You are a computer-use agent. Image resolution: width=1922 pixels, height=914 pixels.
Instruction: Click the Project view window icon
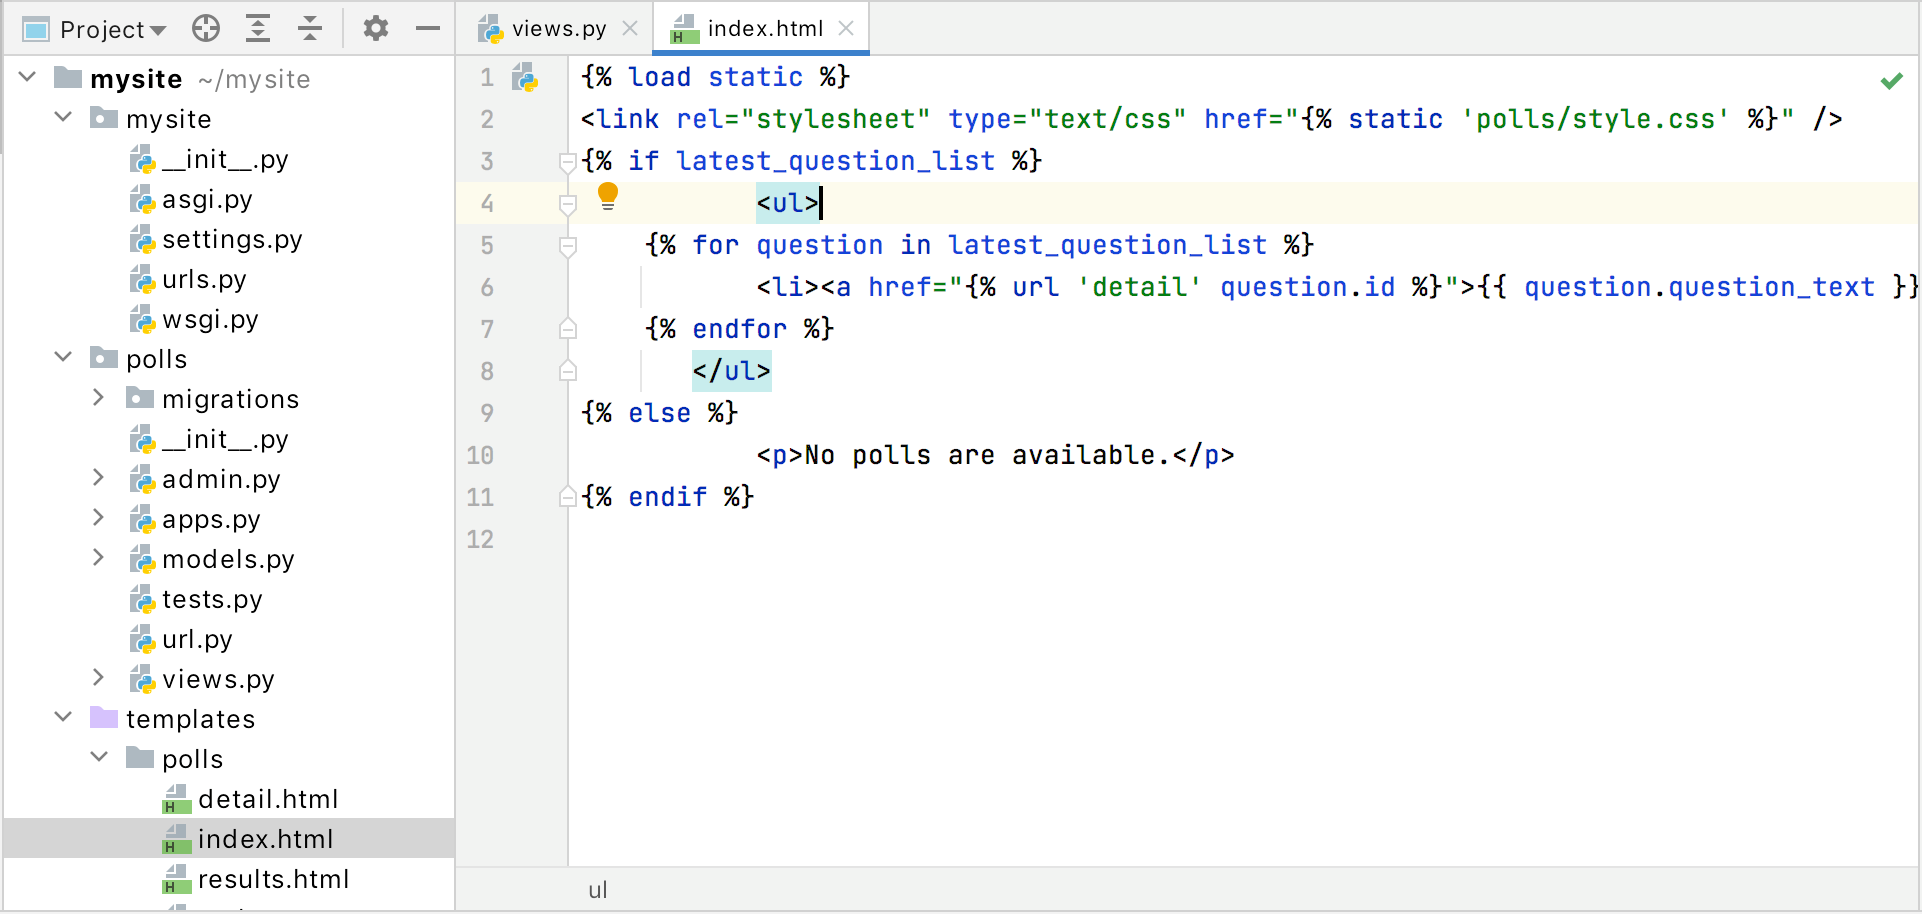[x=34, y=28]
